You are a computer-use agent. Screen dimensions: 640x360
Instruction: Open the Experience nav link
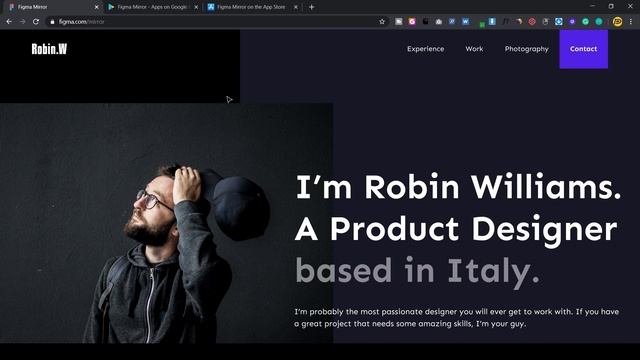[x=425, y=49]
